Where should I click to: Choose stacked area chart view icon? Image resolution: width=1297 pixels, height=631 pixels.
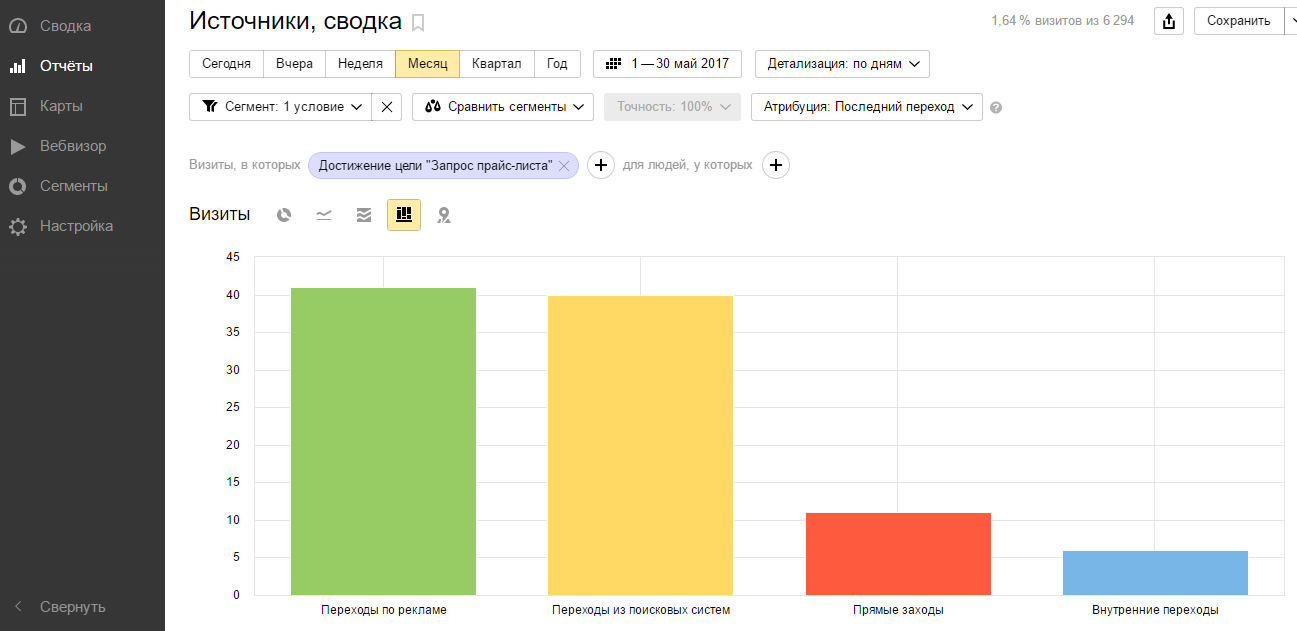[x=364, y=215]
